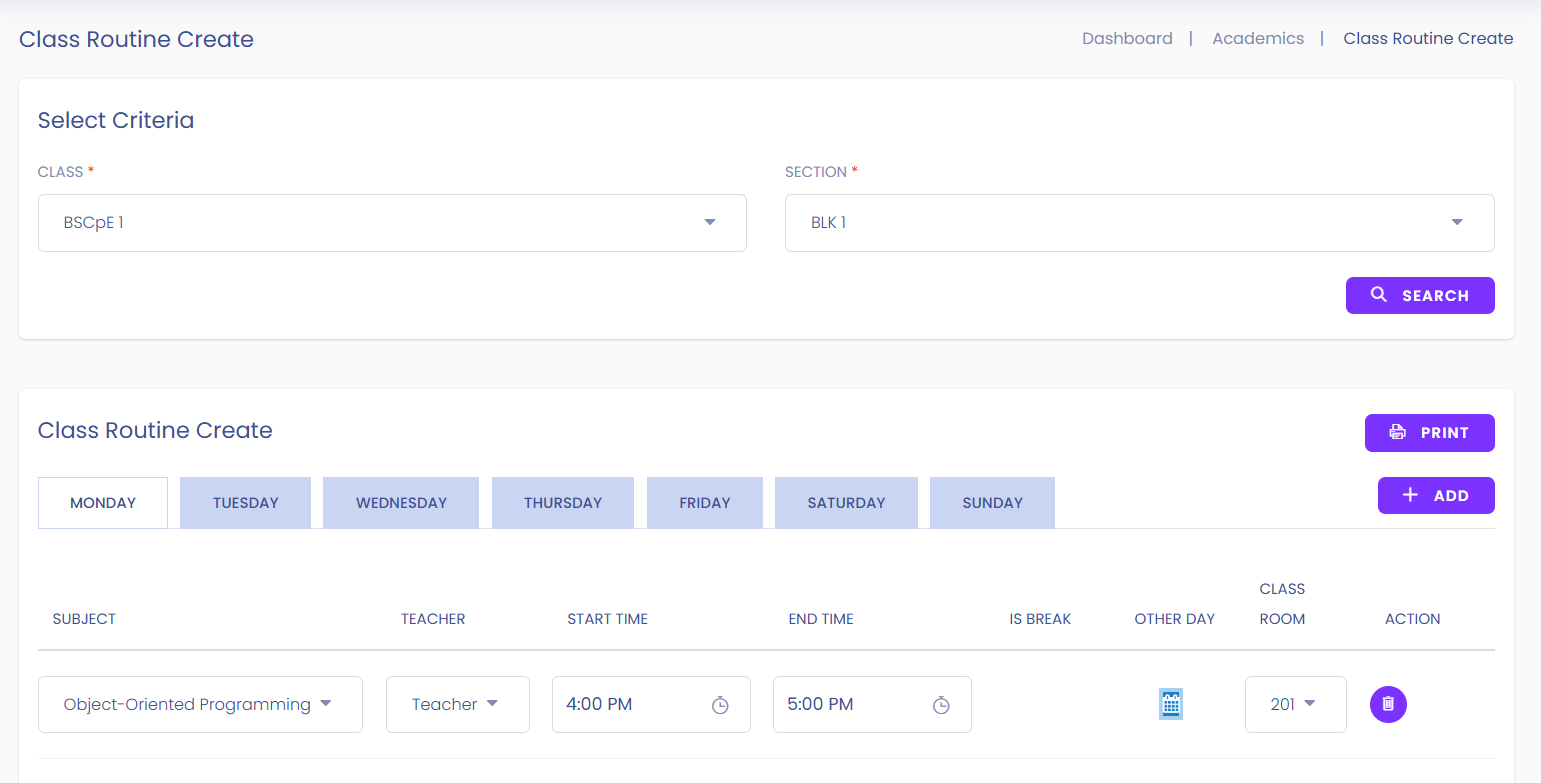Open the Other Day calendar icon
1541x783 pixels.
[1171, 704]
